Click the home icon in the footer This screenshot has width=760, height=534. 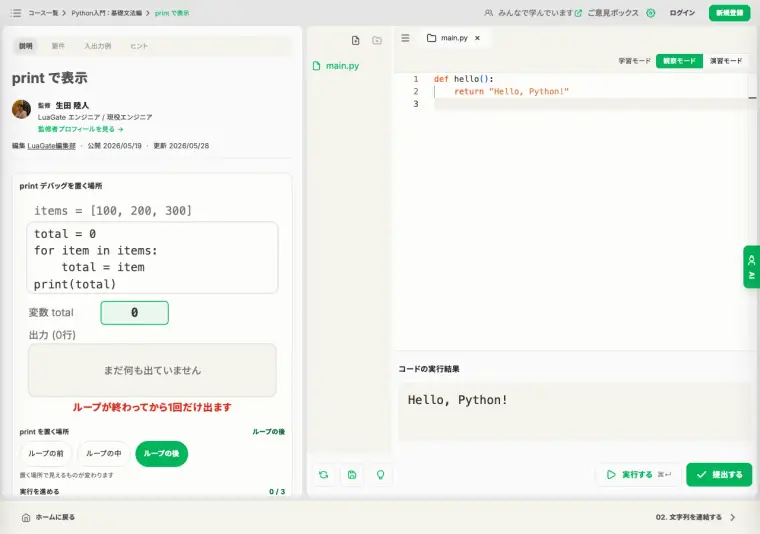point(26,518)
